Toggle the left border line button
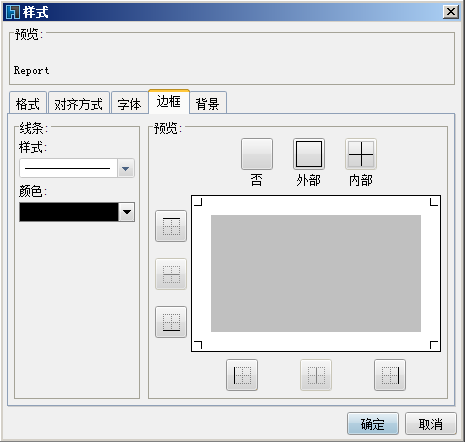 pyautogui.click(x=242, y=375)
